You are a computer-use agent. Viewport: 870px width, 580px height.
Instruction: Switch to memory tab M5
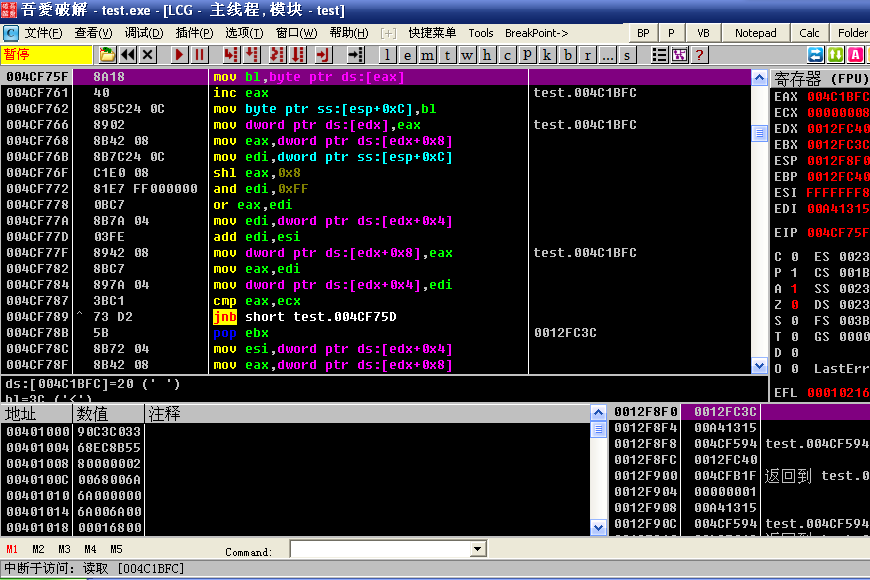coord(117,549)
